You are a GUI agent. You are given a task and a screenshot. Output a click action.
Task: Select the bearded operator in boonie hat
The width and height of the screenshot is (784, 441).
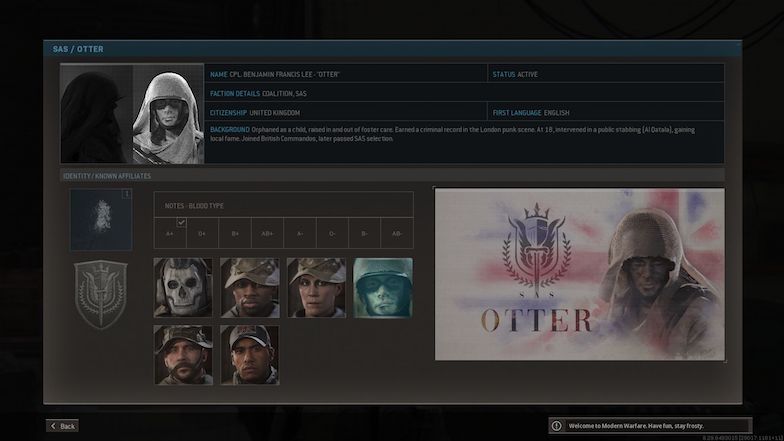point(182,355)
